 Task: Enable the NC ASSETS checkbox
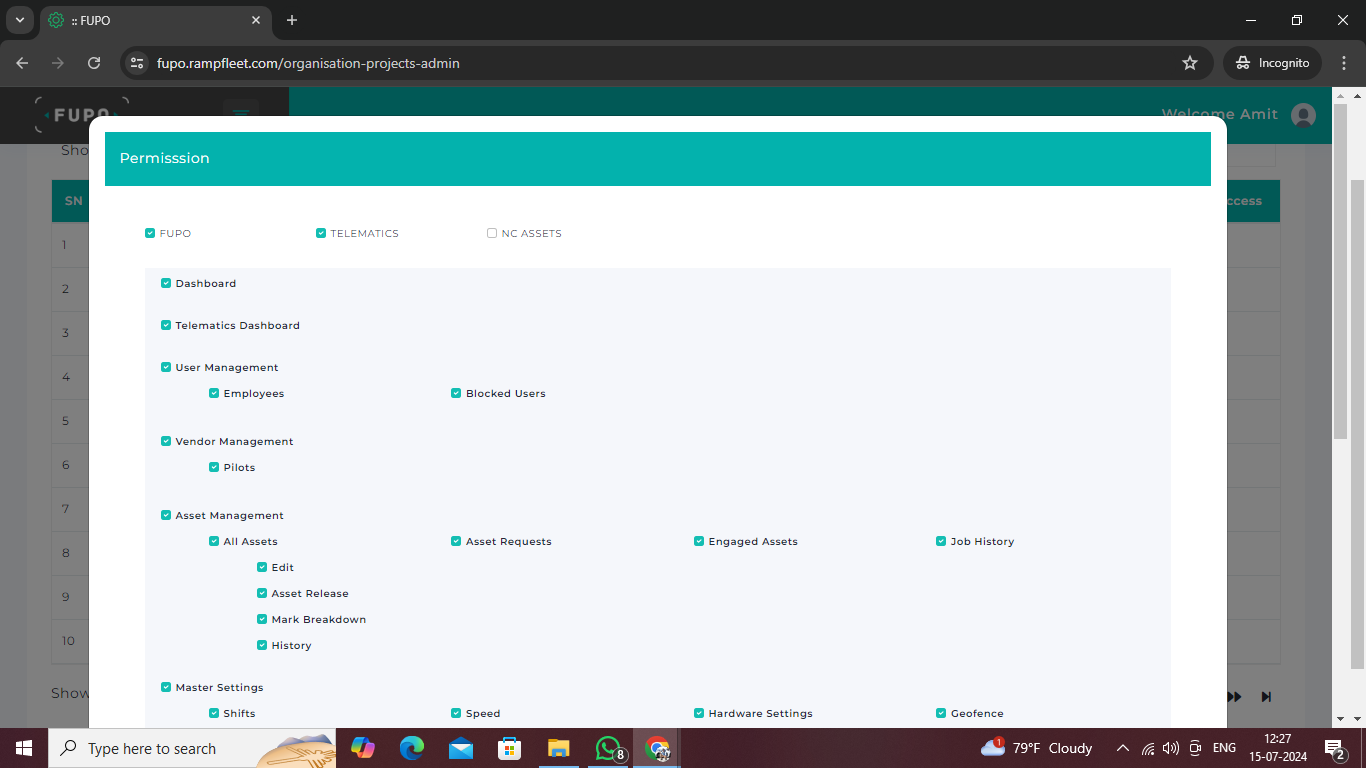coord(491,232)
